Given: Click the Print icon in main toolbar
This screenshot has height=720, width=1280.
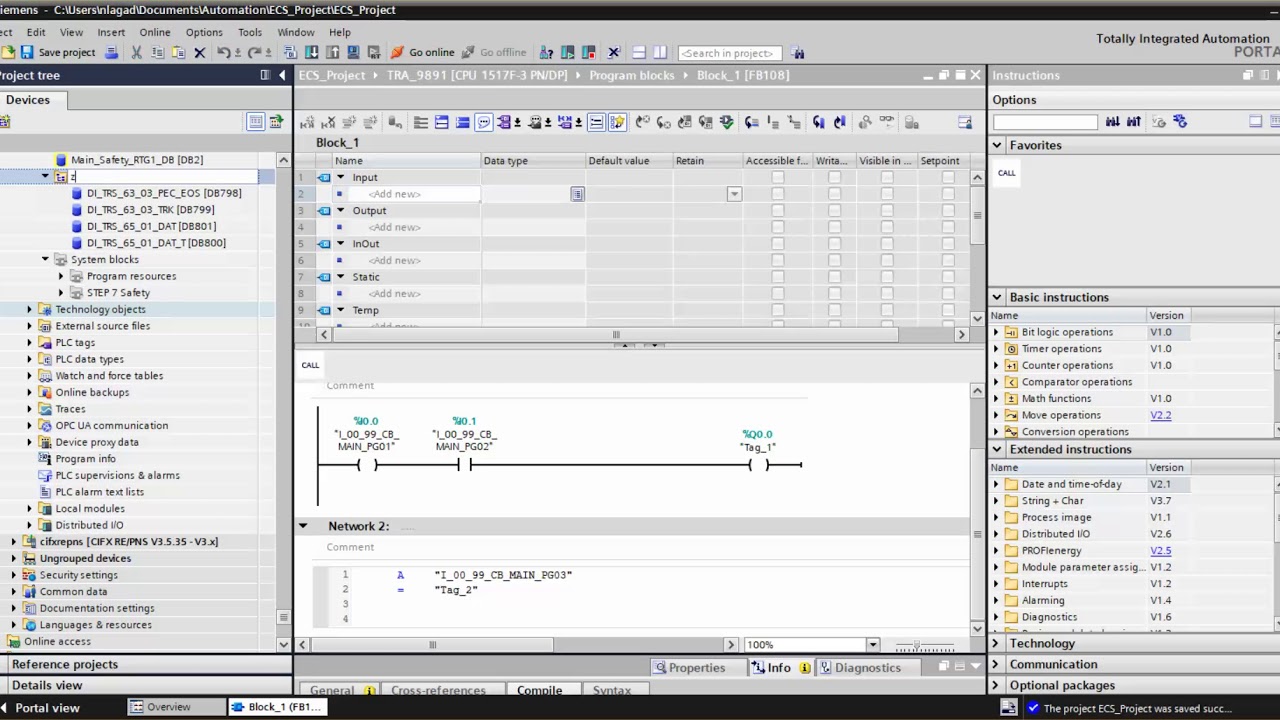Looking at the screenshot, I should (x=111, y=52).
